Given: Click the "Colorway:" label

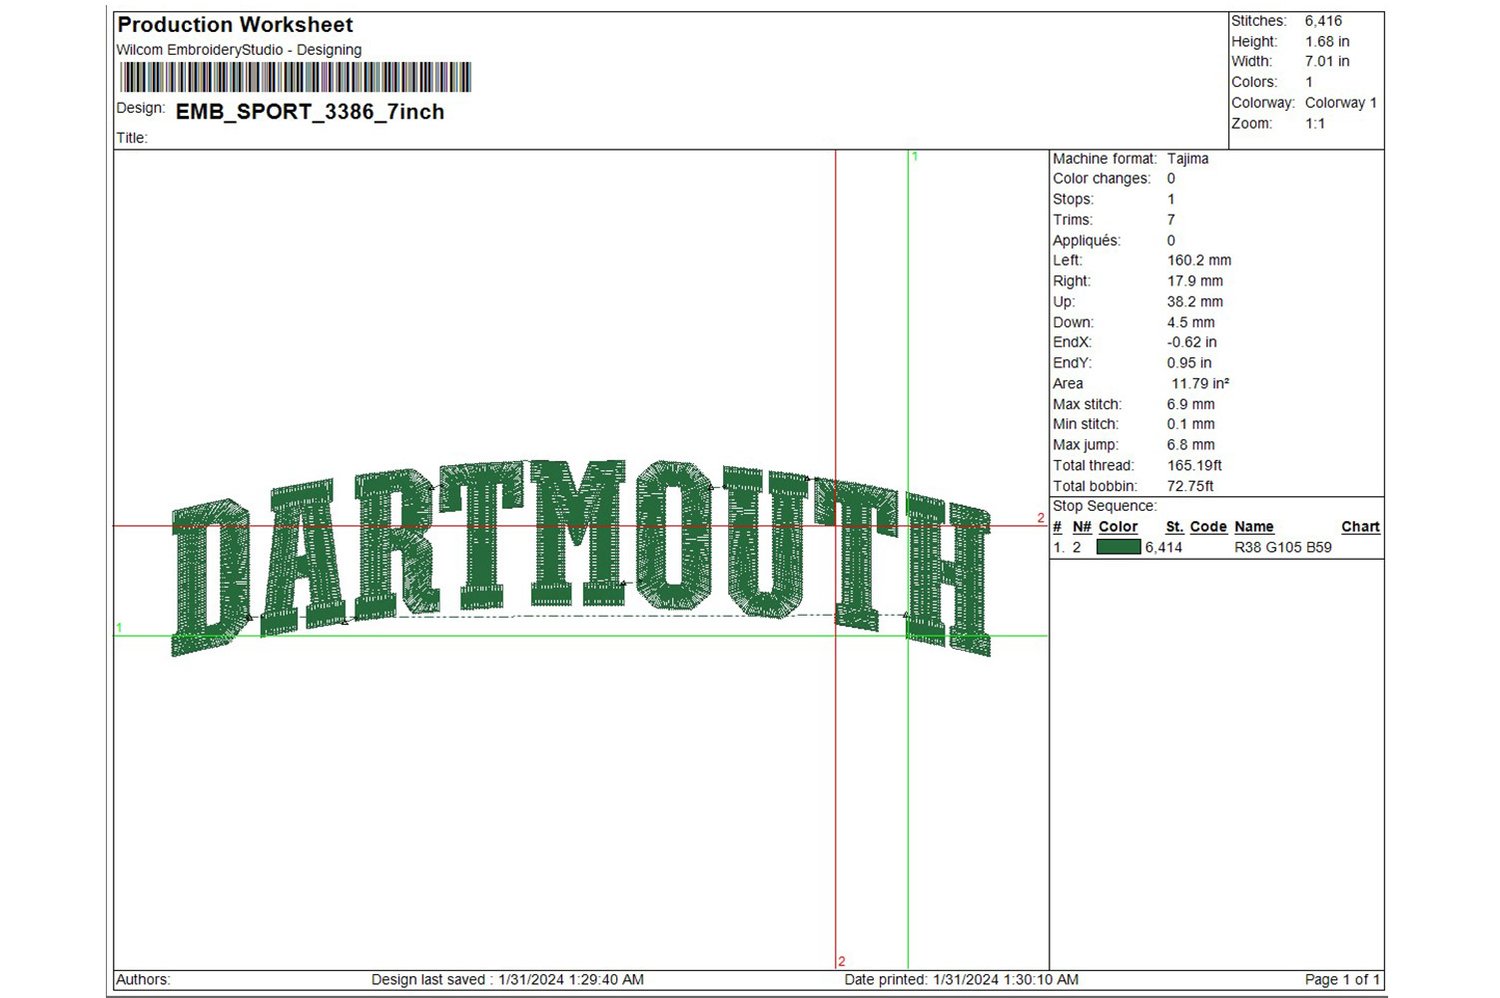Looking at the screenshot, I should pos(1263,103).
